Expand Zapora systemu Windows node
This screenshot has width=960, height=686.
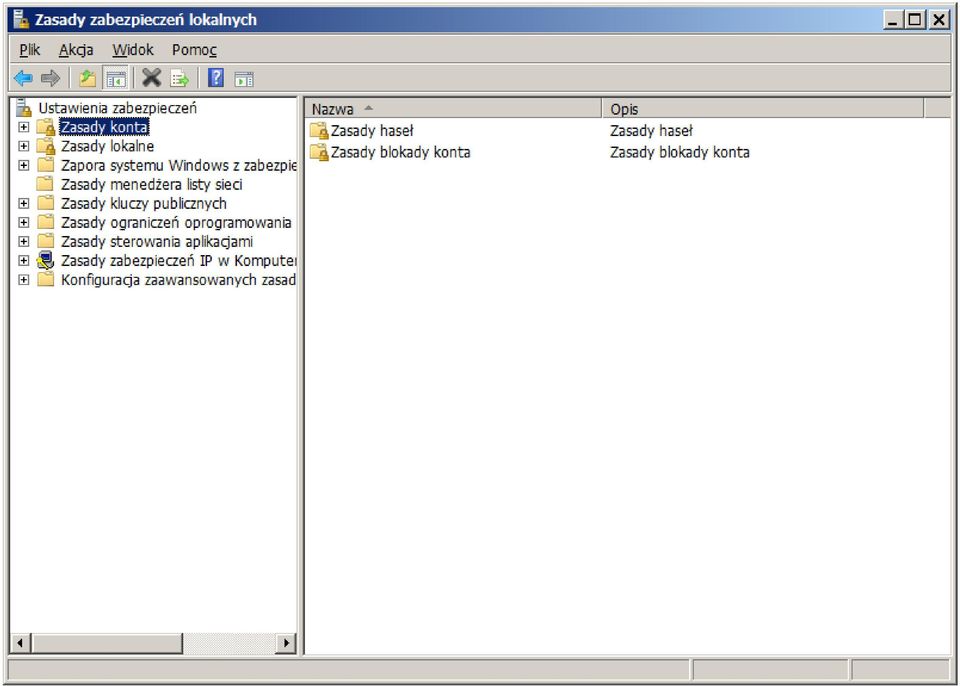(23, 165)
